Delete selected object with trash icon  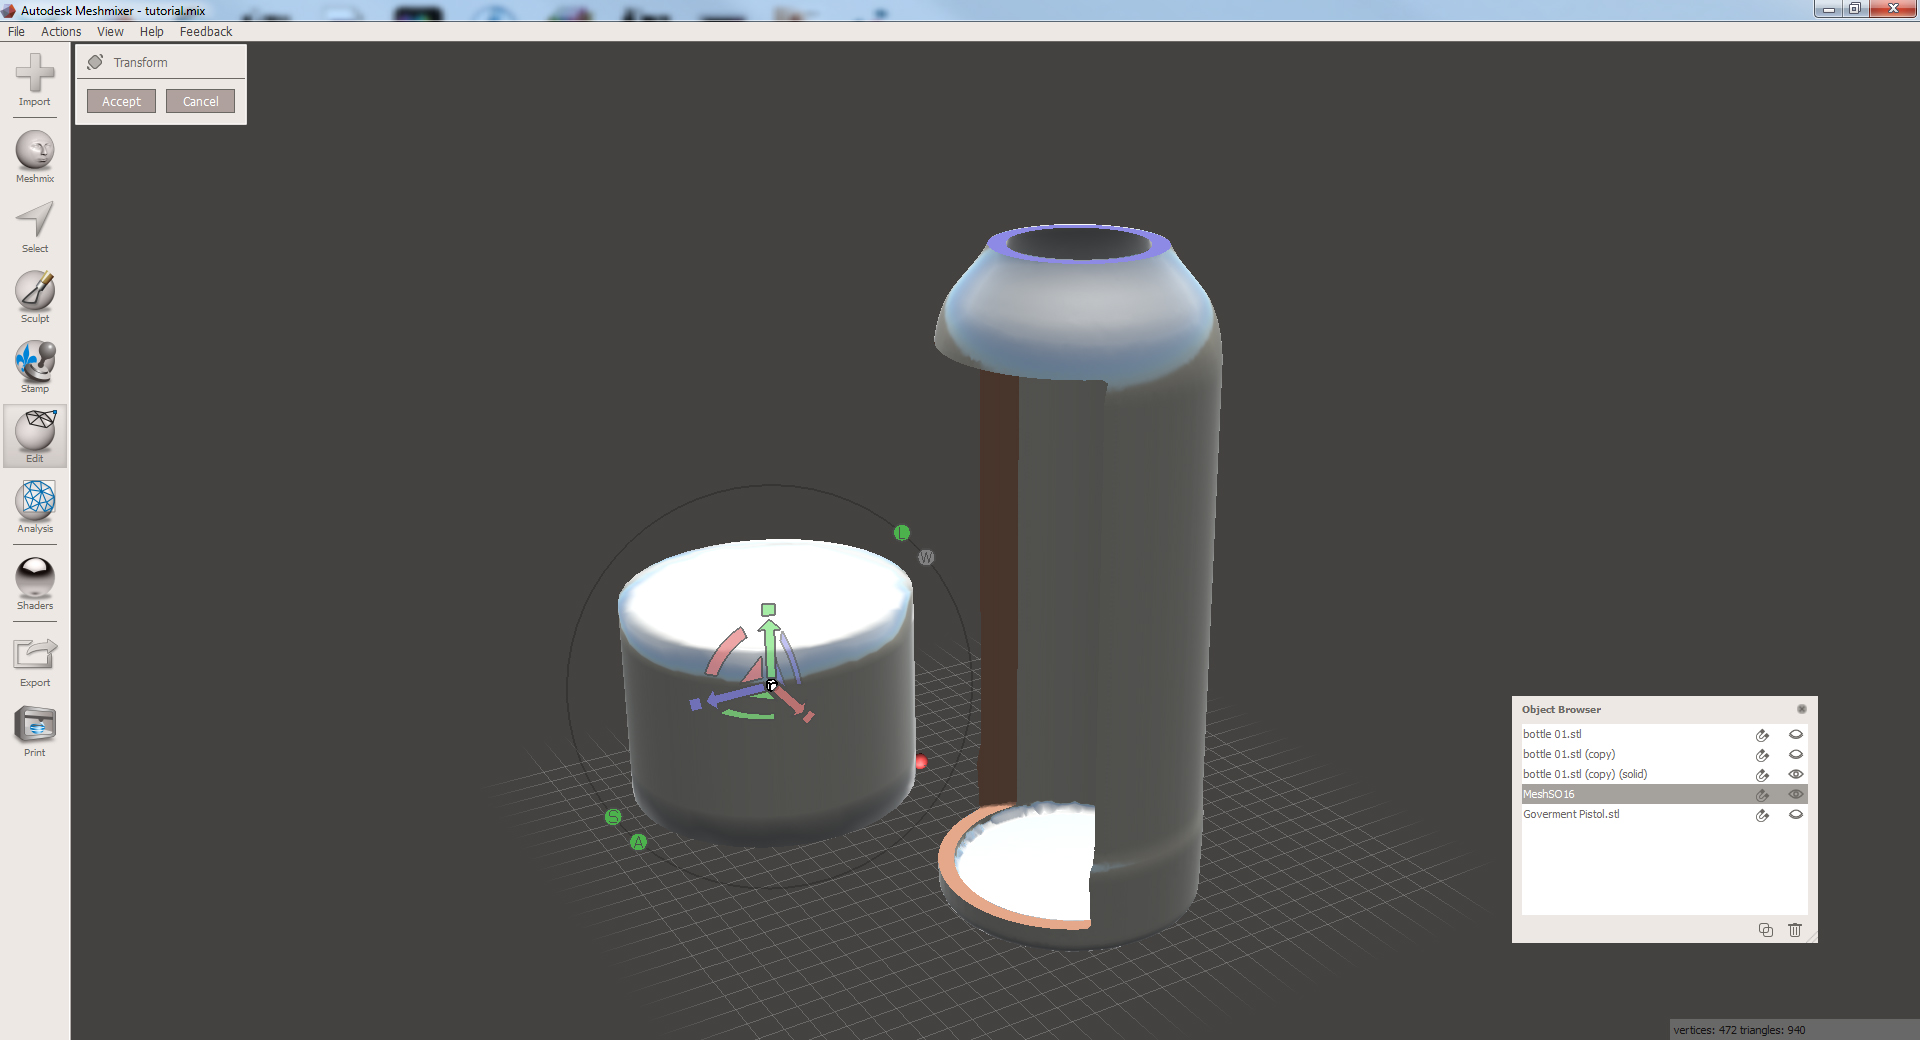(x=1795, y=930)
